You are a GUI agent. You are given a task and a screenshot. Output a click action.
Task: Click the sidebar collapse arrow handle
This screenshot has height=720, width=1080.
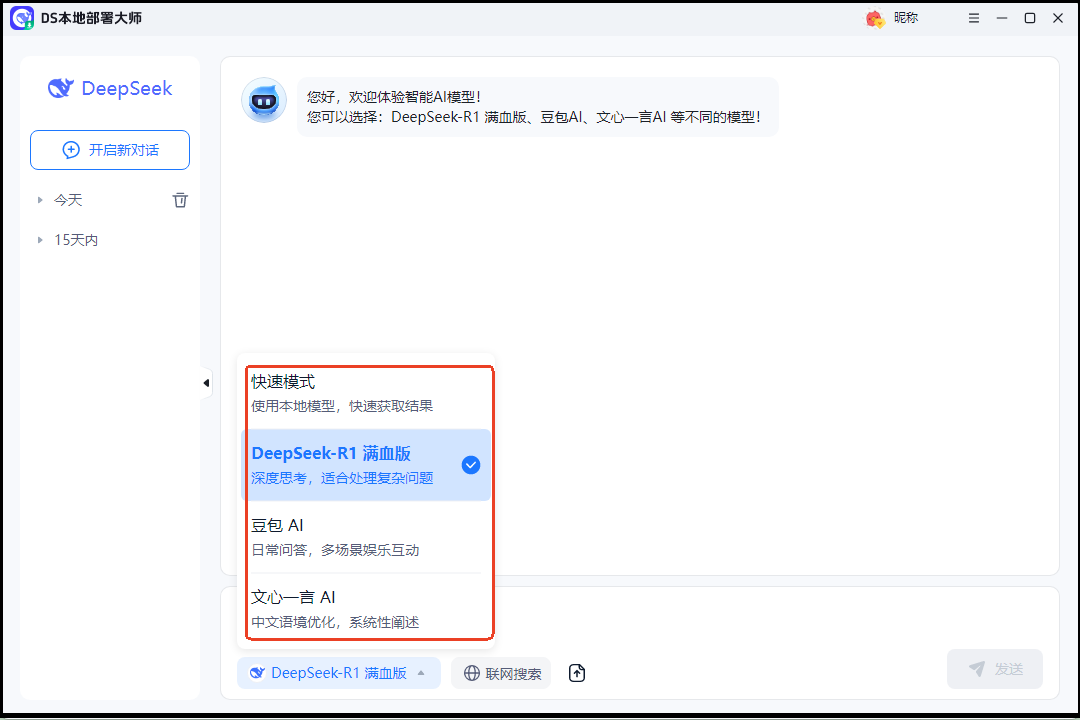(x=206, y=382)
